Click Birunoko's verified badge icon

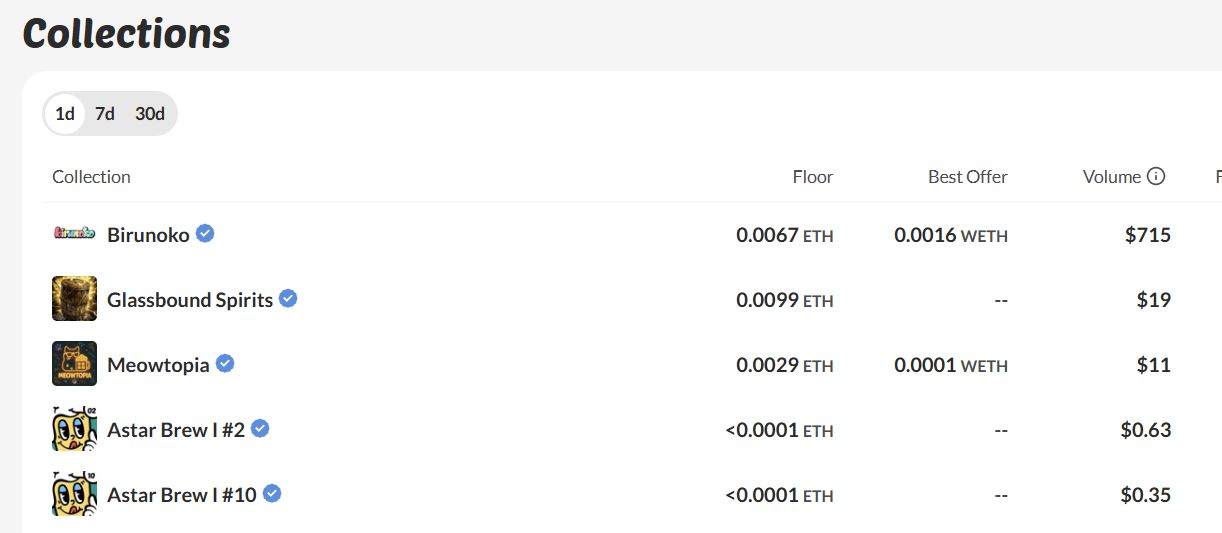(x=205, y=234)
